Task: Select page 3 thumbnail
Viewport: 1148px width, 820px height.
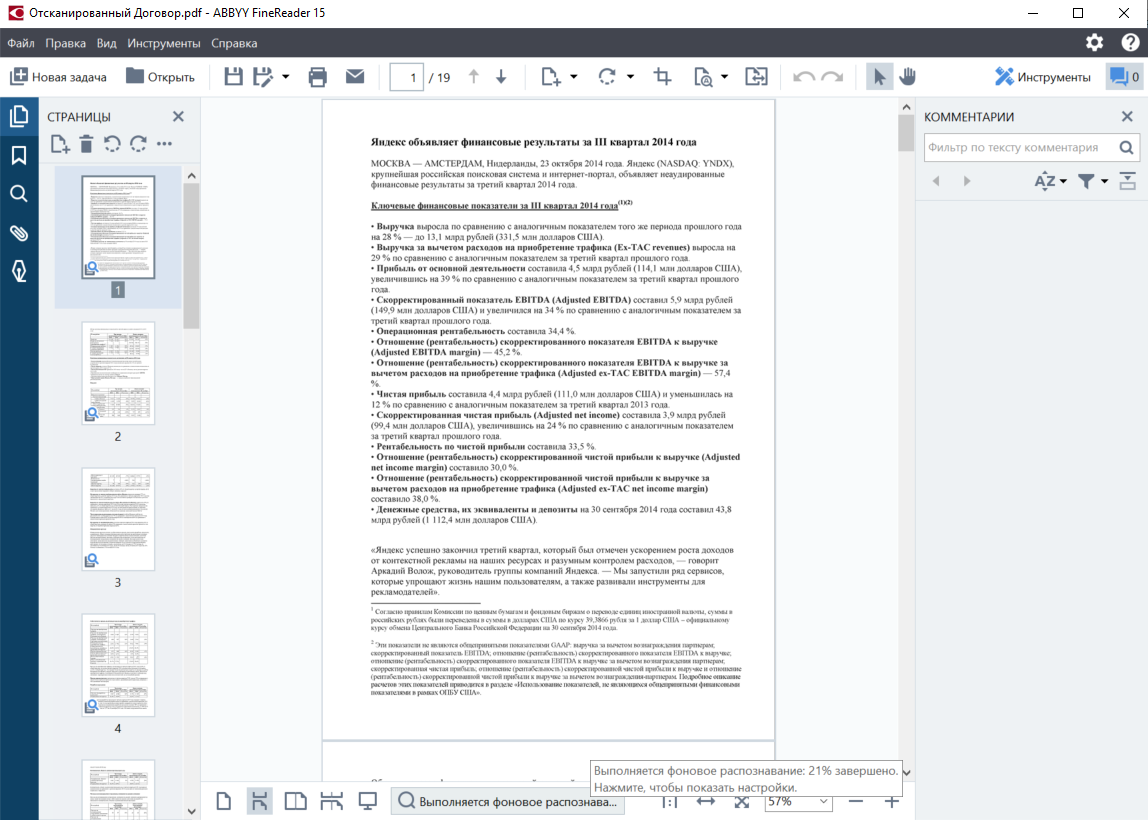Action: tap(118, 519)
